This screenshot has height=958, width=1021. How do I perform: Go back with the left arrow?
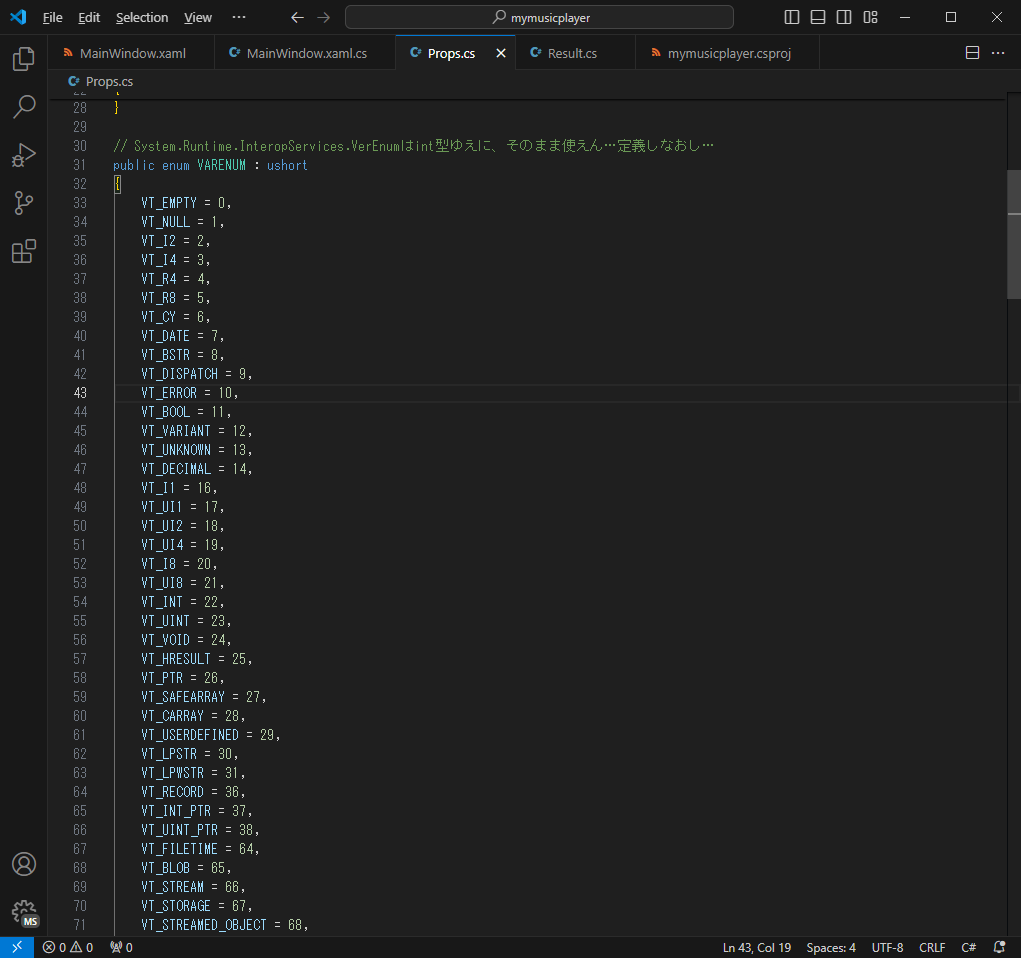click(297, 18)
